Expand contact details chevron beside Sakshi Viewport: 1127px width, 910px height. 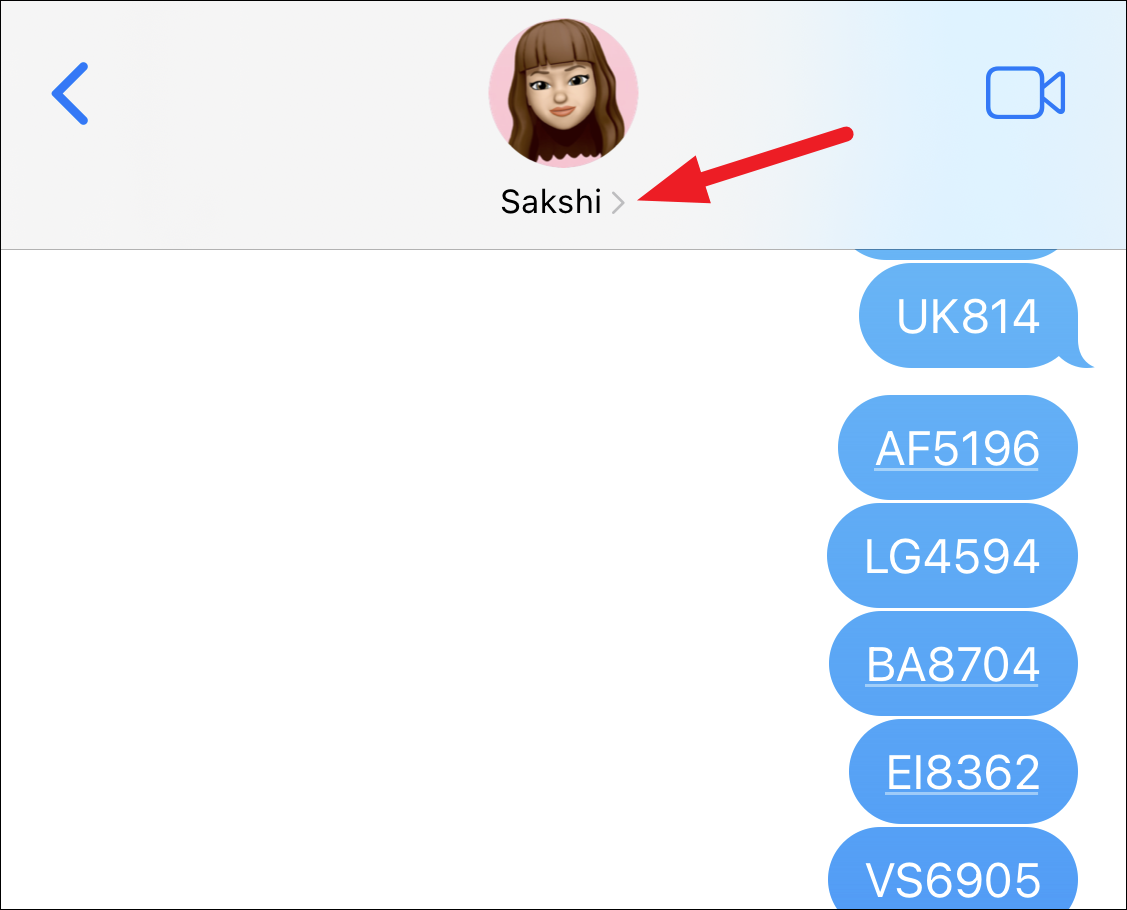[618, 203]
